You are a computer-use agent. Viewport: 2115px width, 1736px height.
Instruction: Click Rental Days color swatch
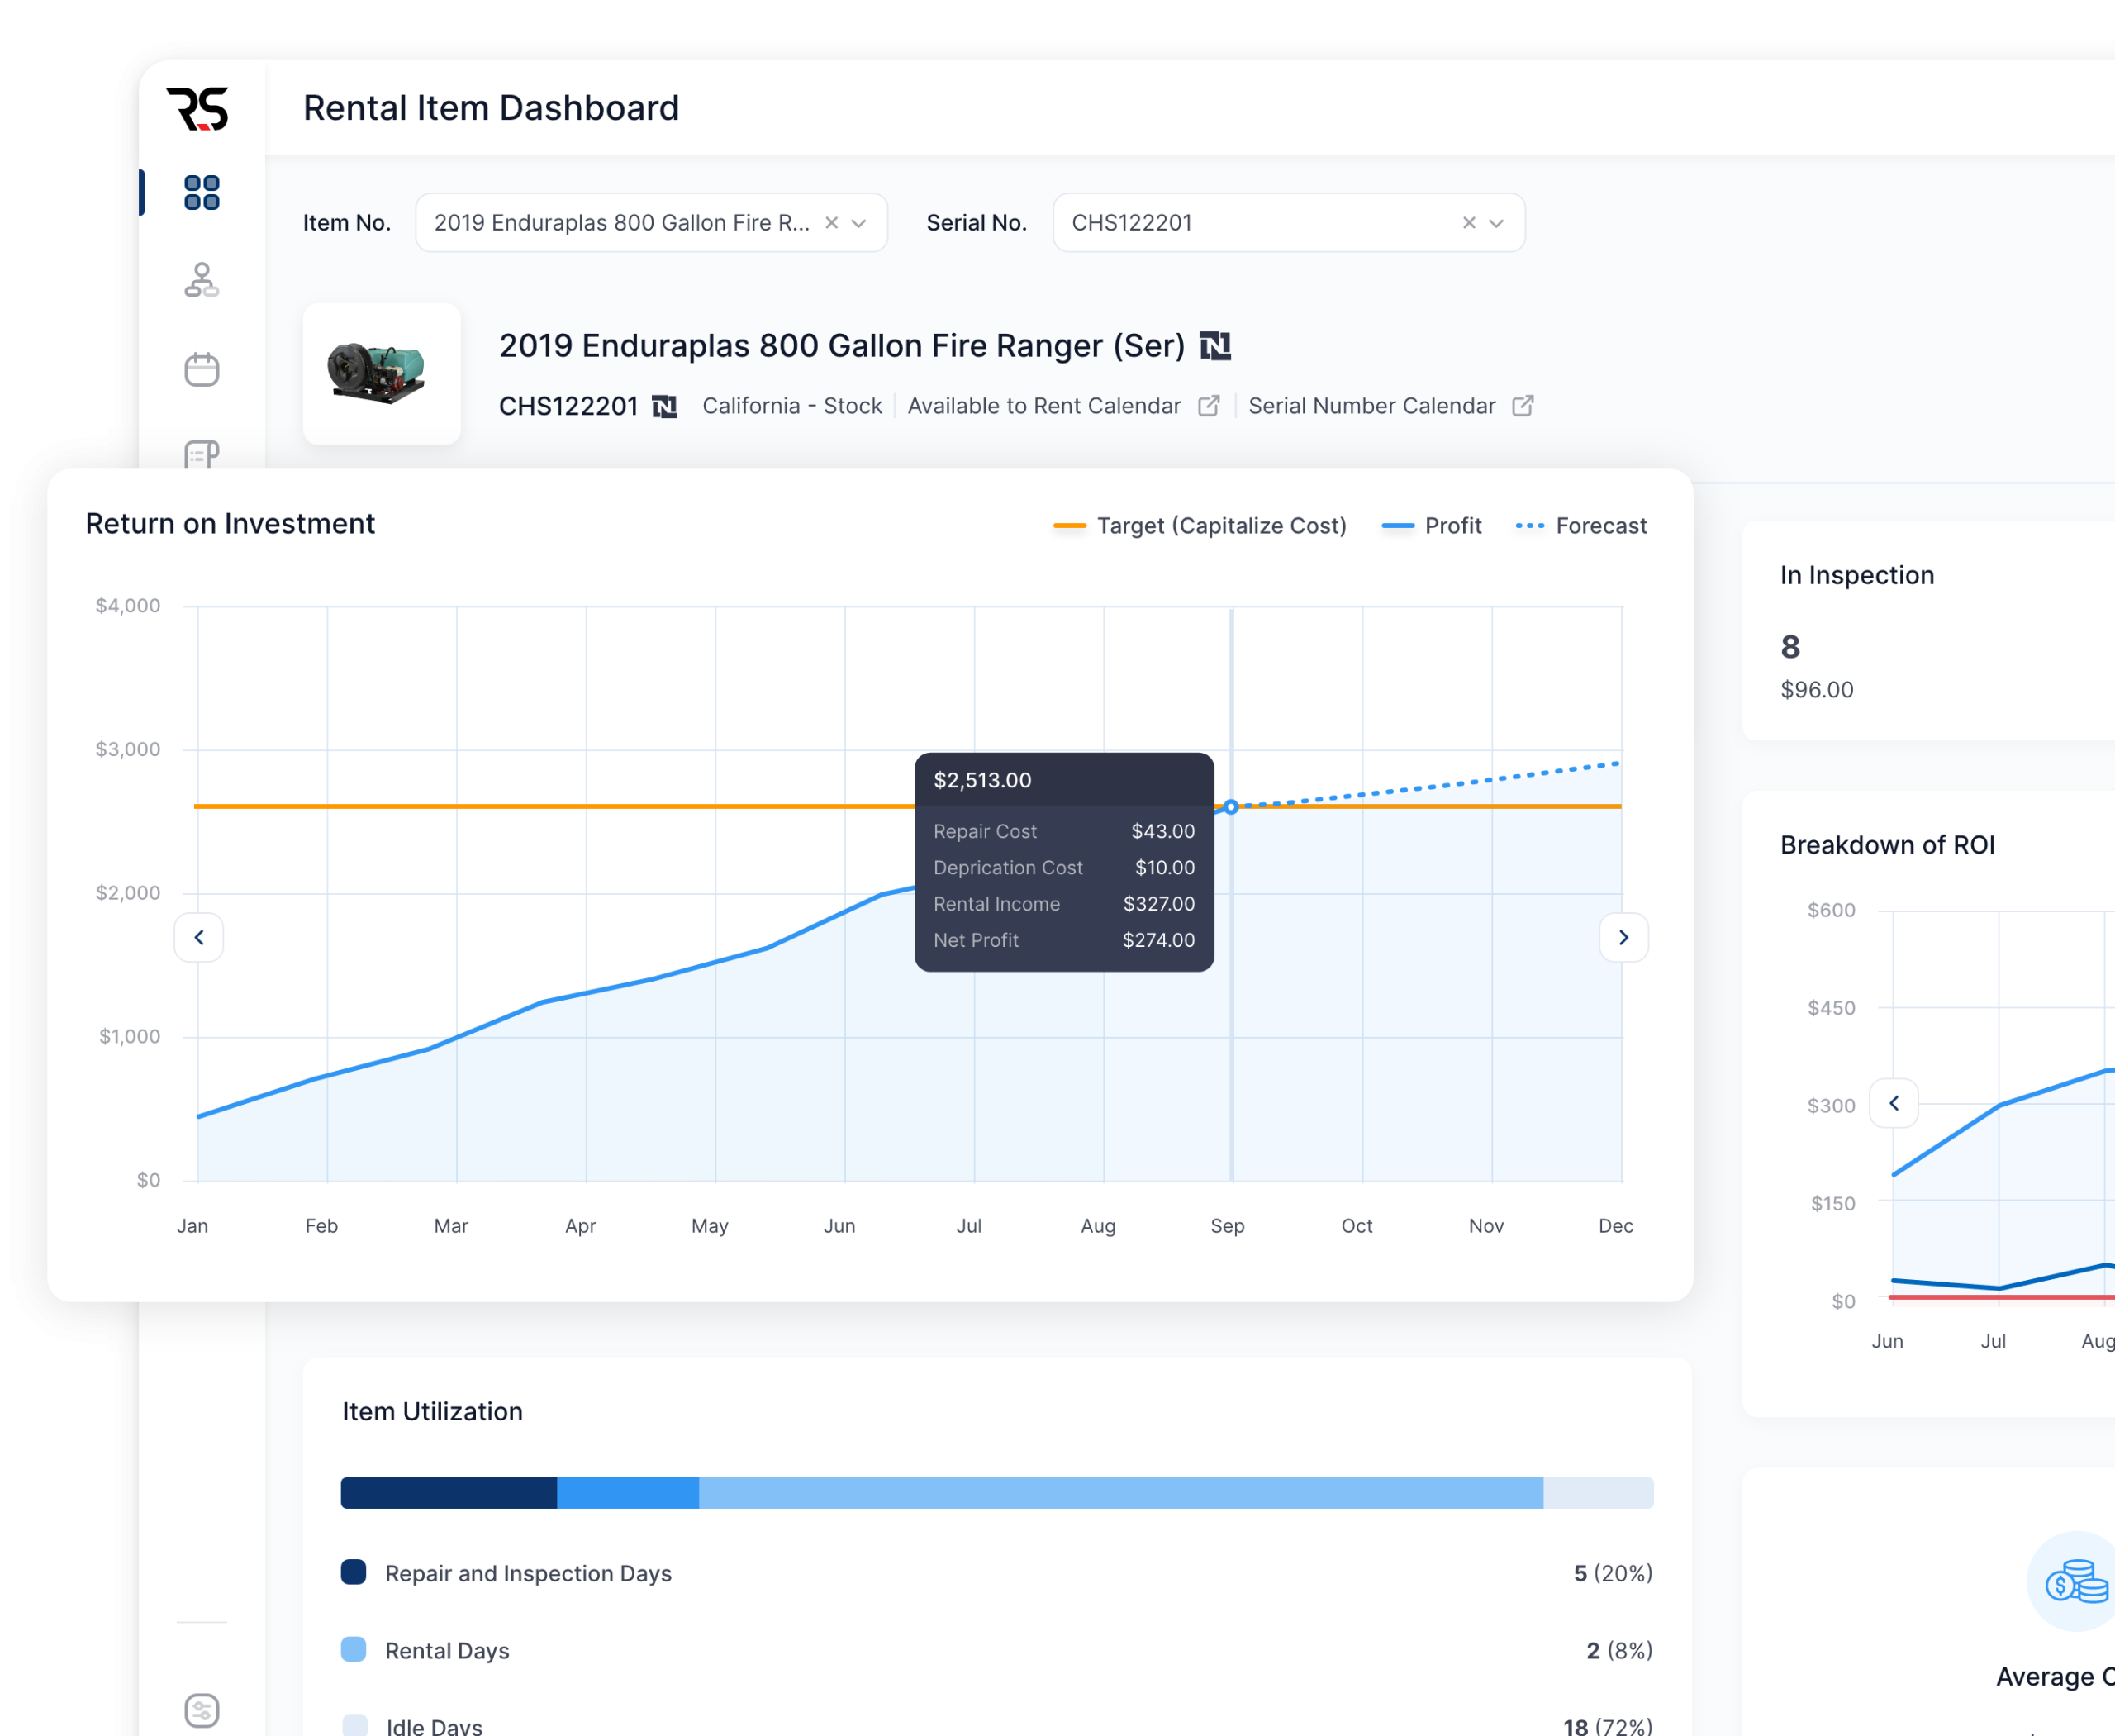(x=354, y=1649)
